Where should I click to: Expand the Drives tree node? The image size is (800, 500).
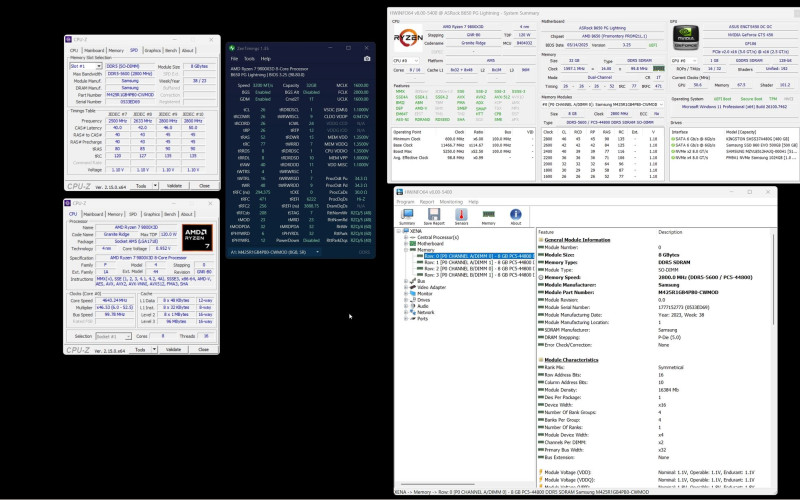click(x=406, y=300)
